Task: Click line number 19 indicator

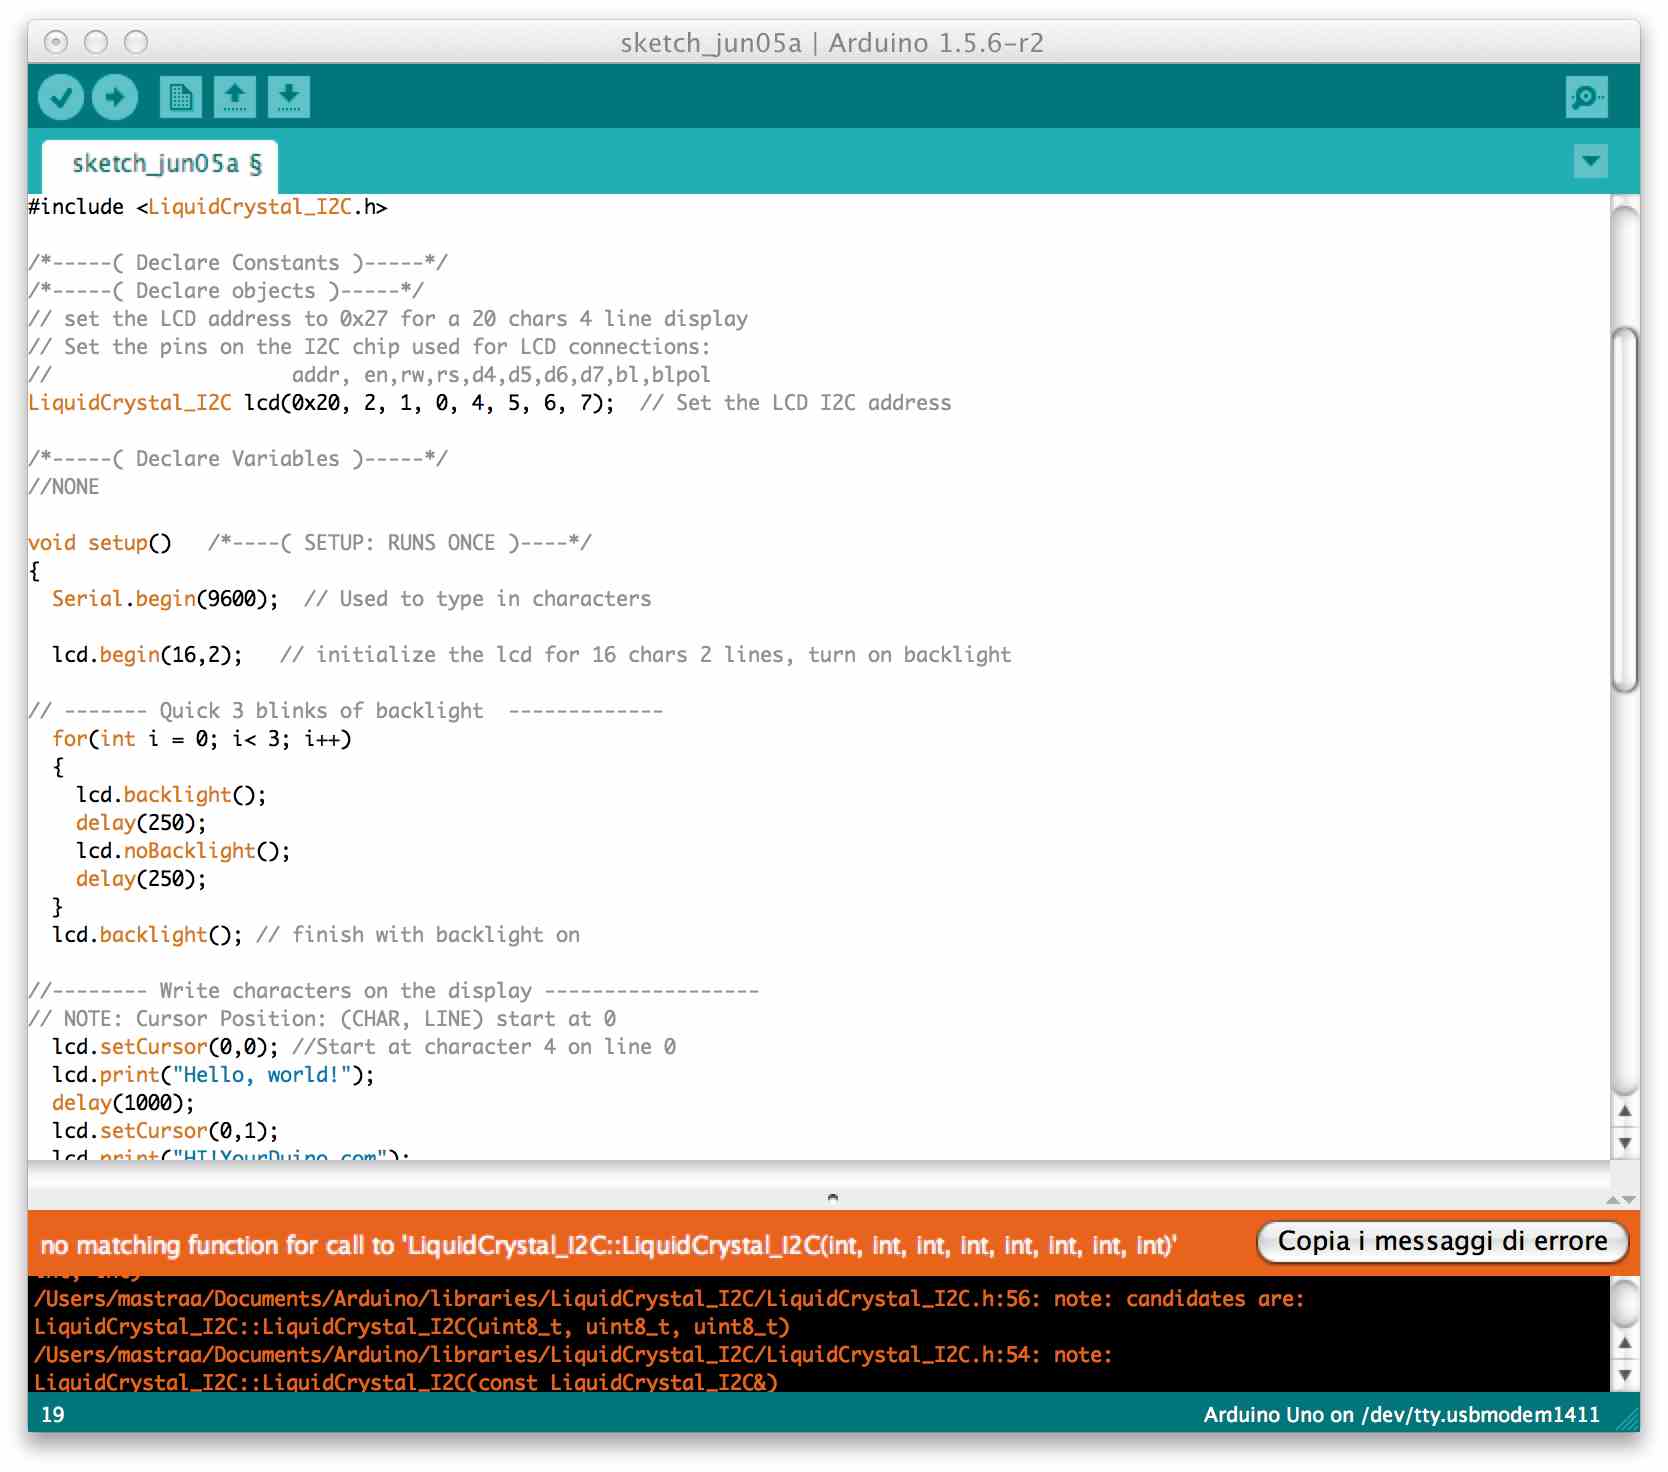Action: pos(50,1415)
